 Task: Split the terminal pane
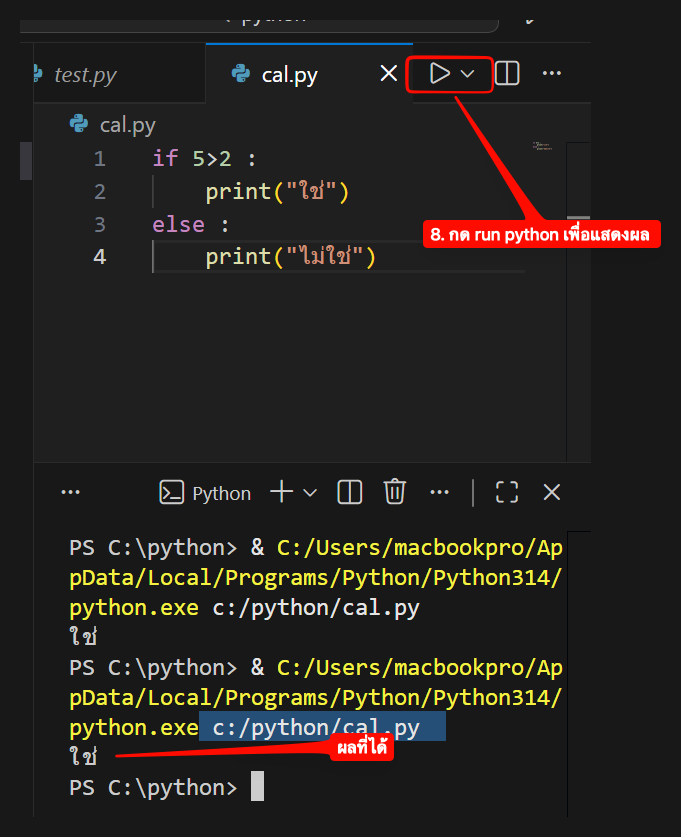(349, 492)
